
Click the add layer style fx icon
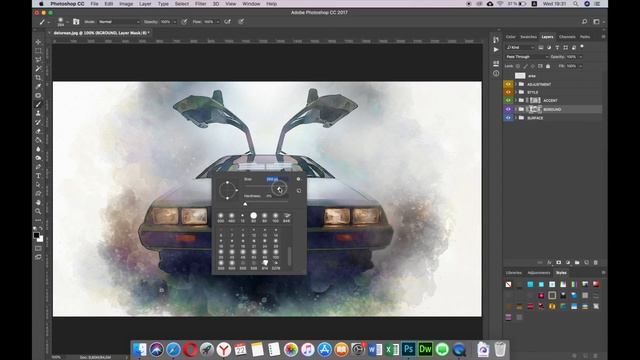549,262
